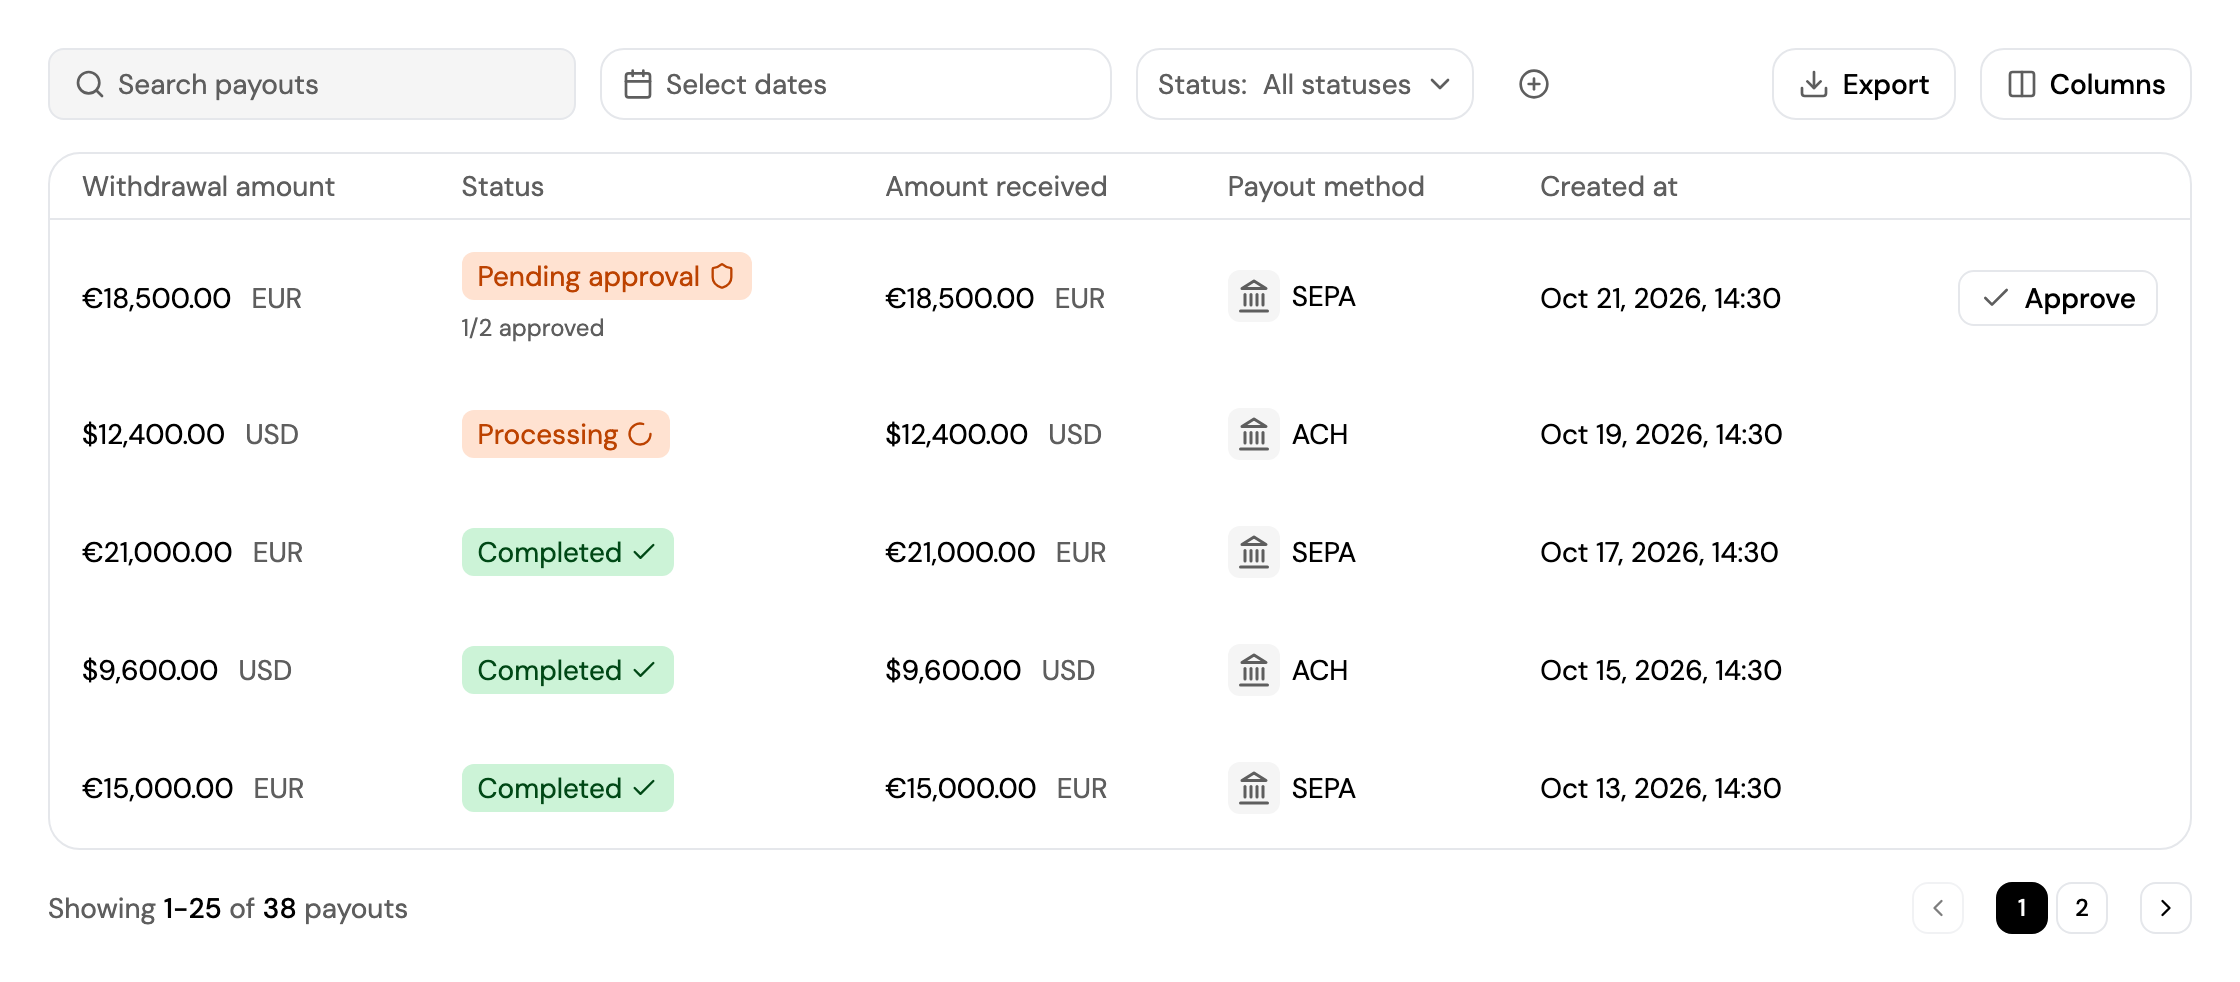Go to next page with right chevron
Viewport: 2240px width, 982px height.
(x=2165, y=908)
